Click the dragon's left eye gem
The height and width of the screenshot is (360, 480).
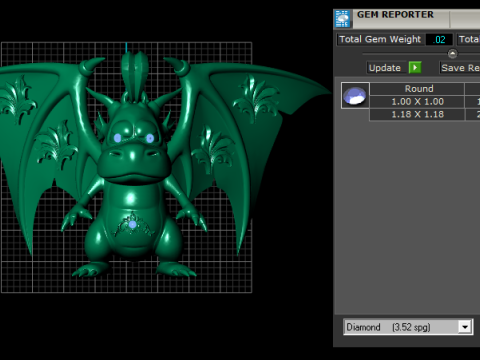(x=117, y=138)
